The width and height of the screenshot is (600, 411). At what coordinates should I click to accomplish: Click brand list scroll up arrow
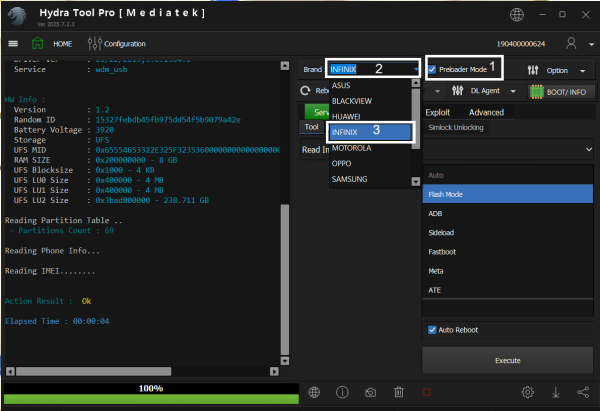[x=416, y=83]
